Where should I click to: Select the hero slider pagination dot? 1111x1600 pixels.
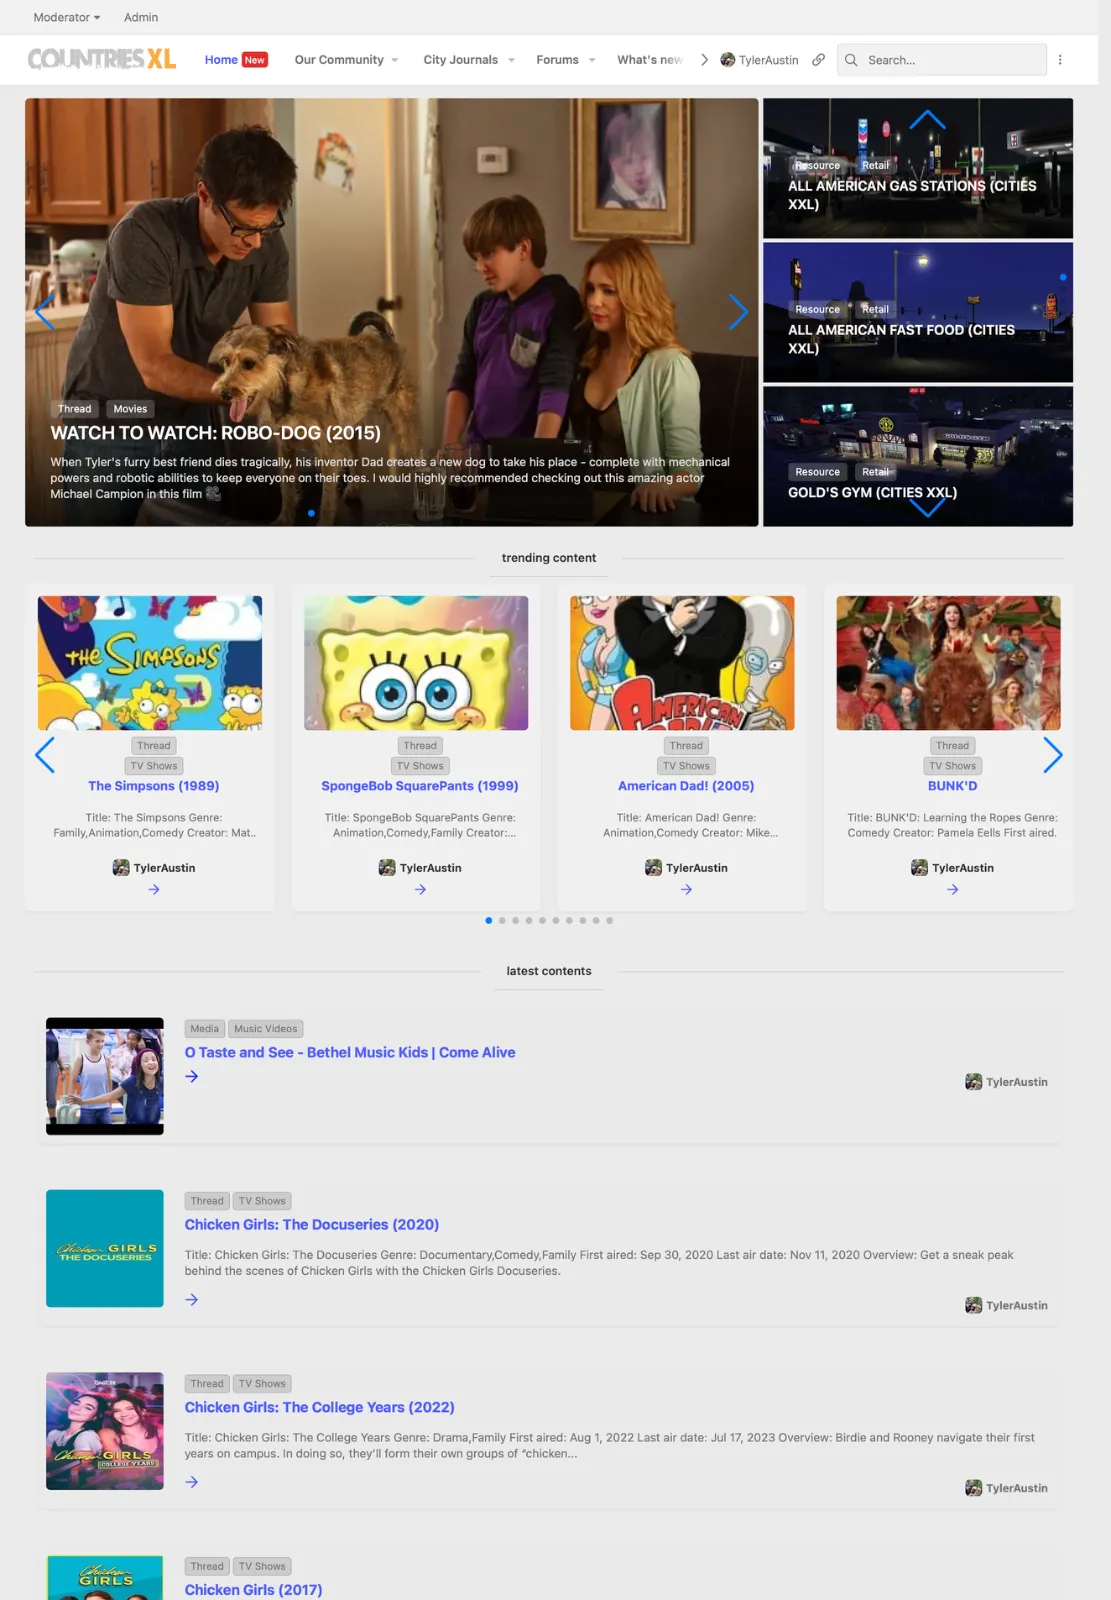311,513
